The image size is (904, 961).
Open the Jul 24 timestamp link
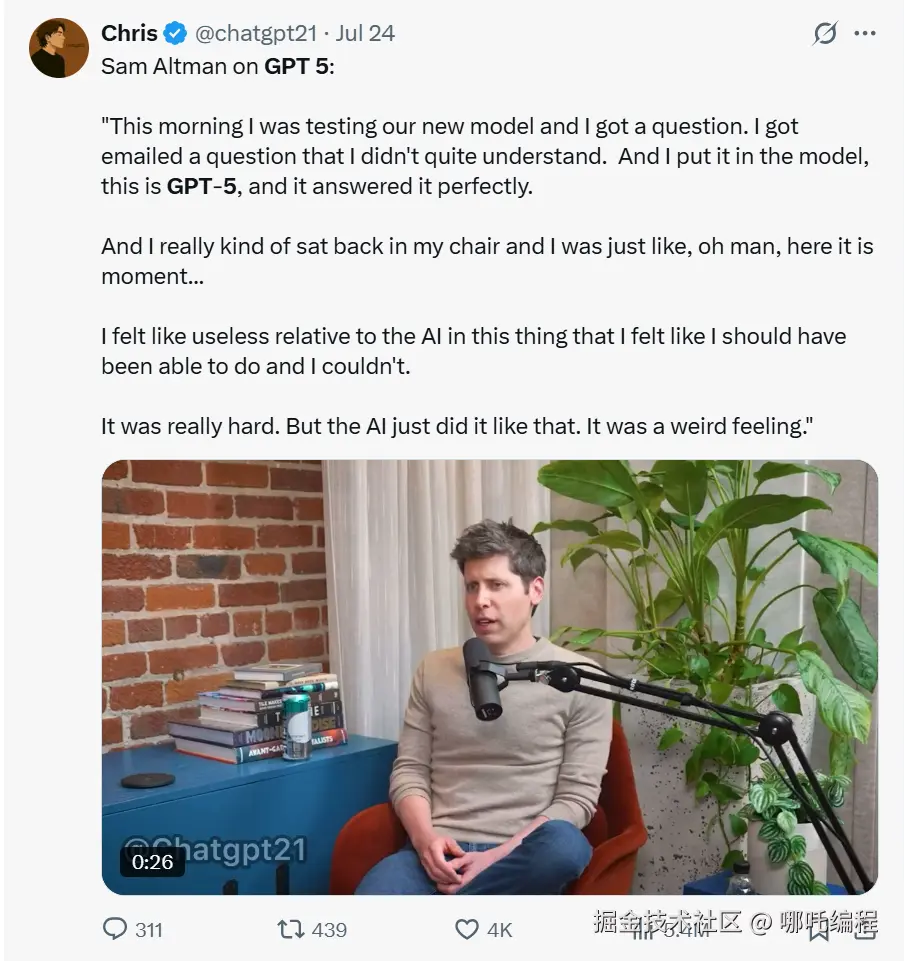point(365,33)
